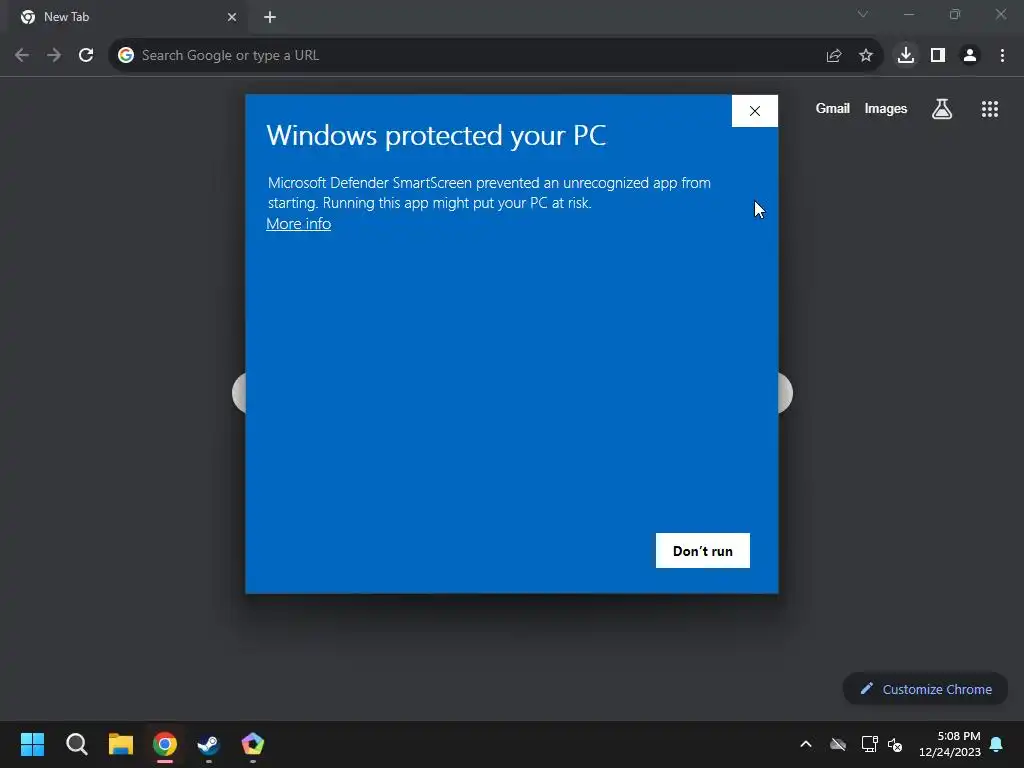Go forward to next page
Screen dimensions: 1024x768
(x=54, y=55)
